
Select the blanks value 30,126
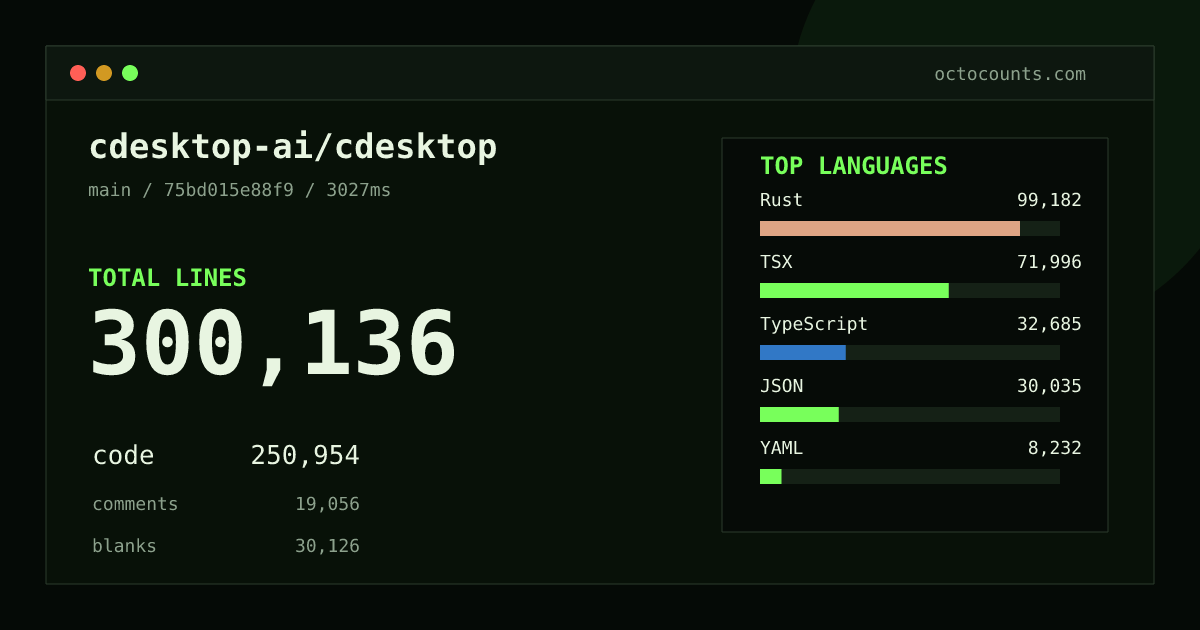click(x=327, y=546)
